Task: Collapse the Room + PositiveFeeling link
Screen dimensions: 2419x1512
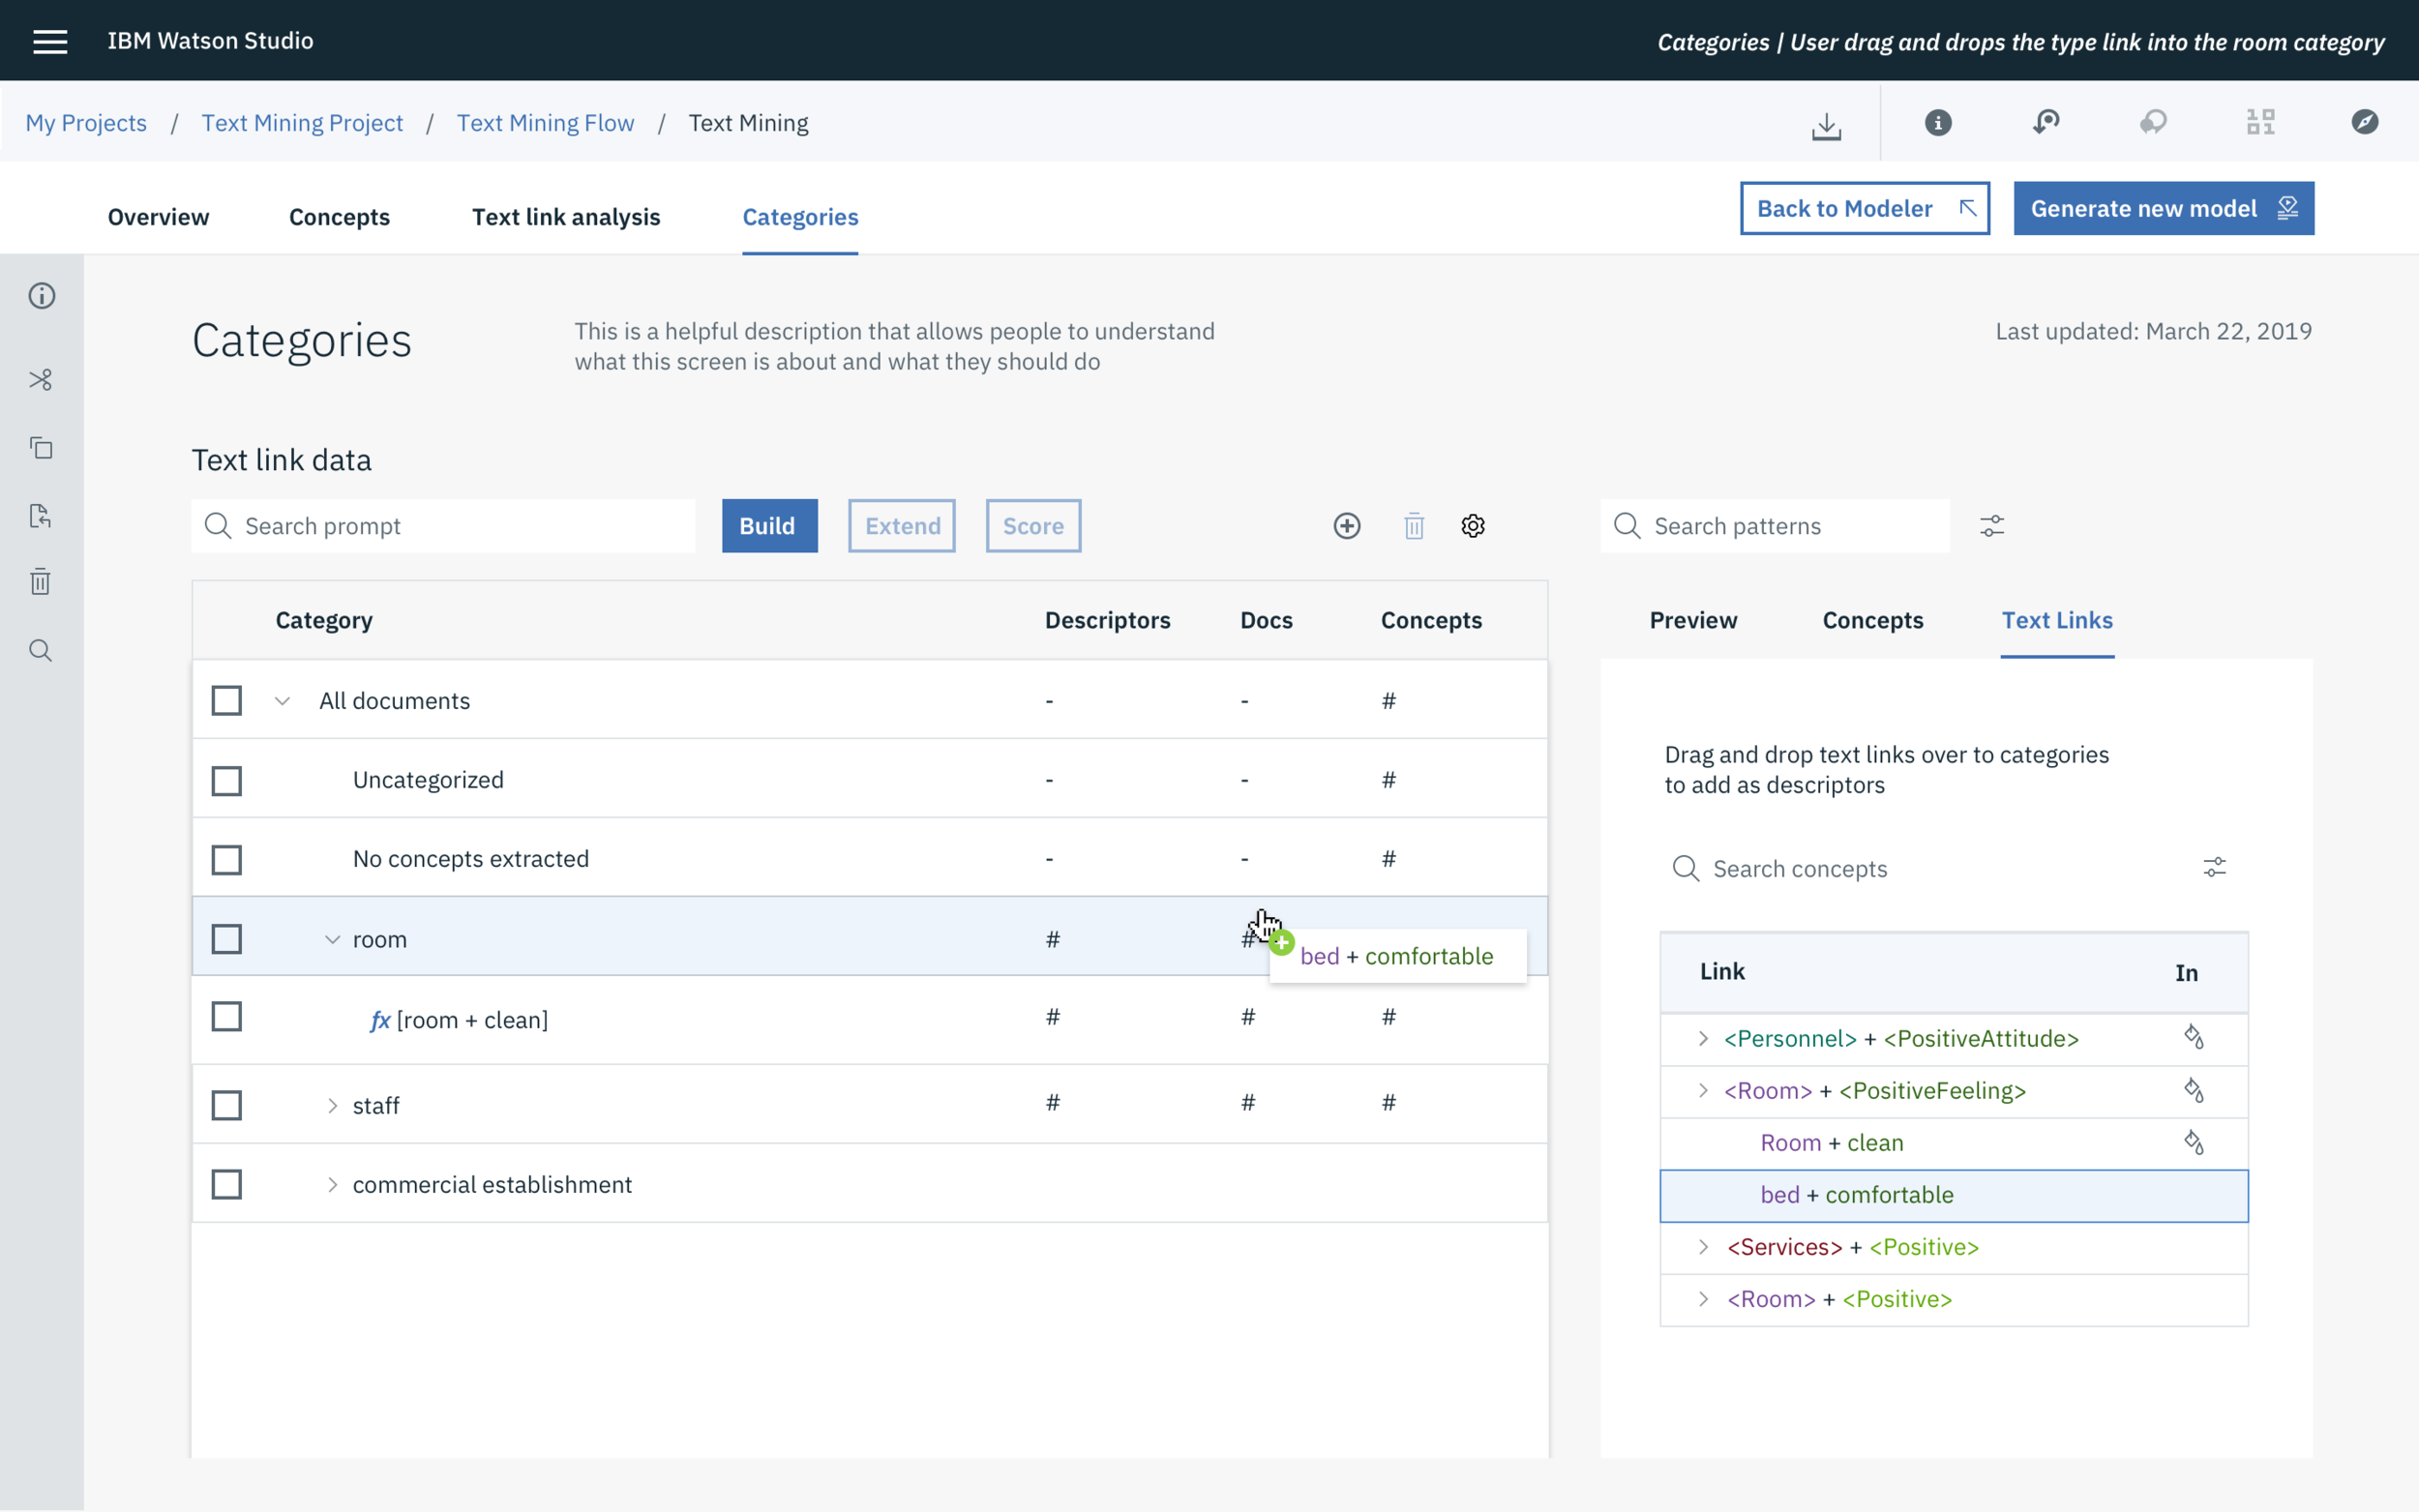Action: (1703, 1090)
